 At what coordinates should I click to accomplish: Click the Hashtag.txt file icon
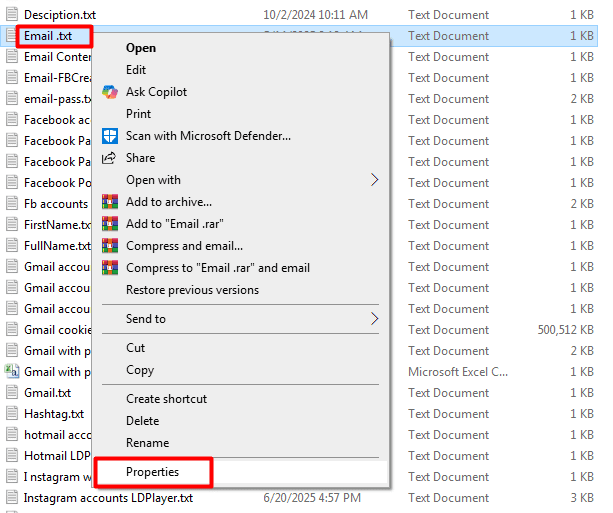(x=12, y=413)
